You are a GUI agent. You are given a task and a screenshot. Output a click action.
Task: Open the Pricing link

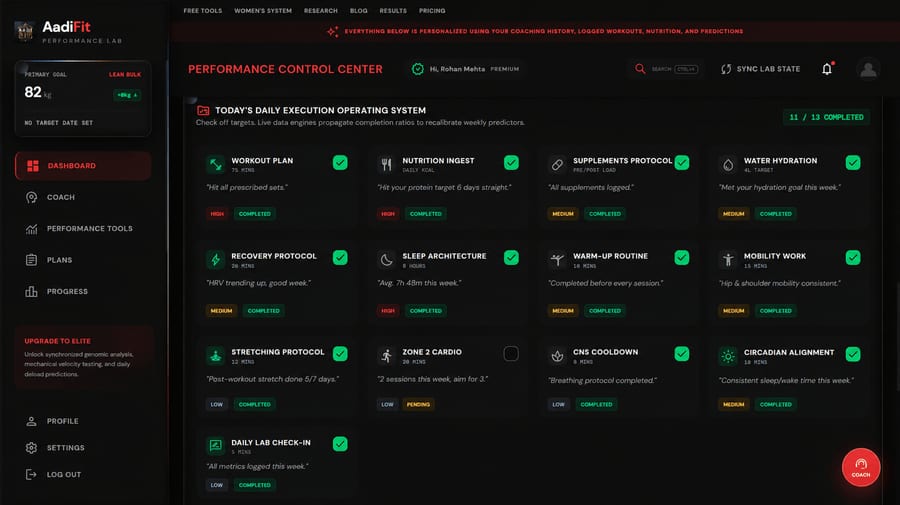click(432, 11)
